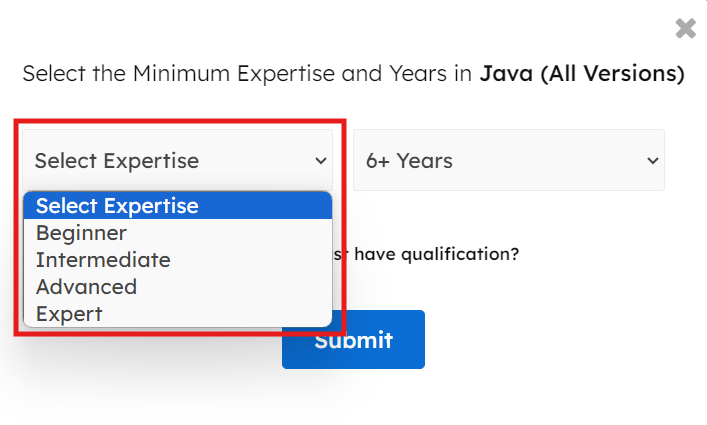Click the bold "Java (All Versions)" text
Viewport: 707px width, 425px height.
pyautogui.click(x=582, y=74)
